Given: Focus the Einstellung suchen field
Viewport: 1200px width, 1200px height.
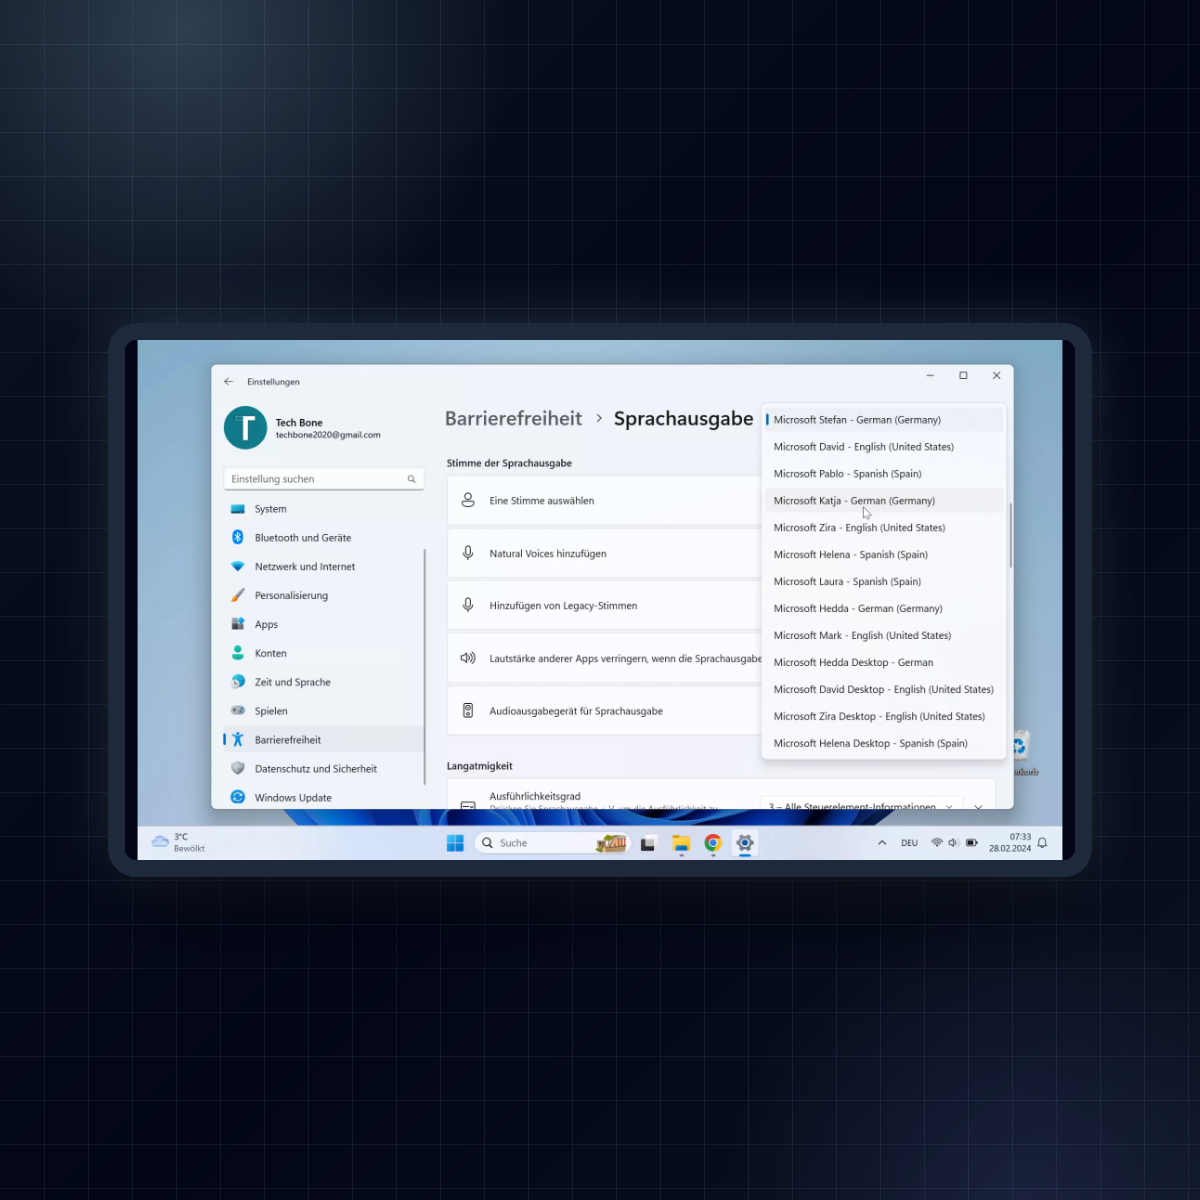Looking at the screenshot, I should click(x=324, y=479).
